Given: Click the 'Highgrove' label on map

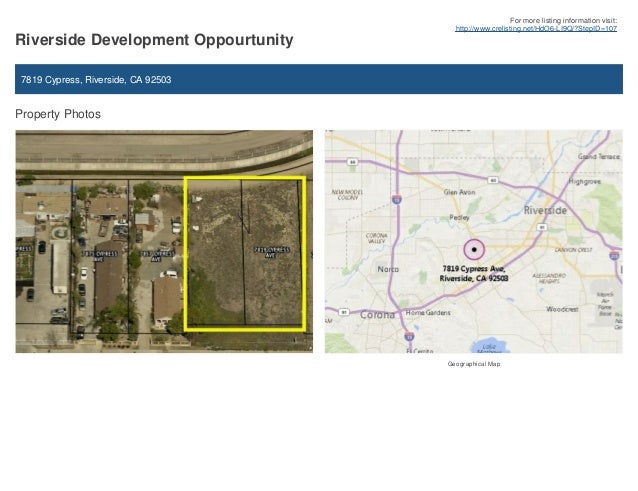Looking at the screenshot, I should tap(585, 181).
